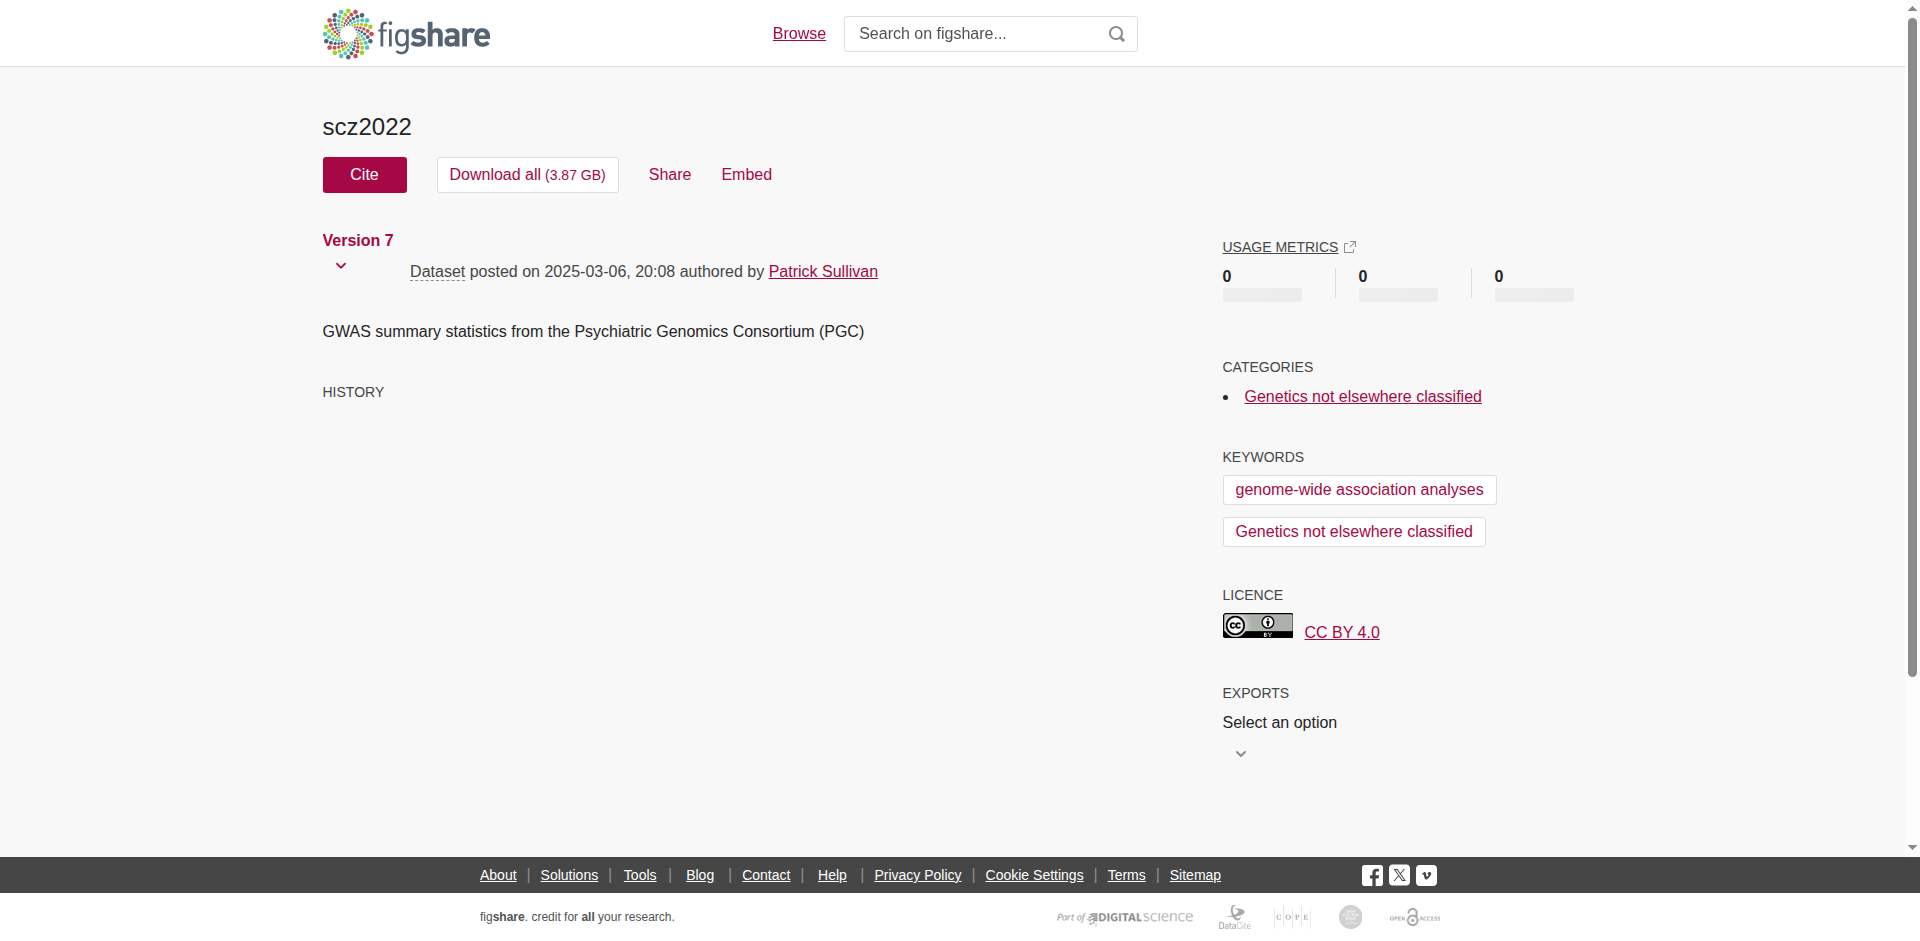
Task: Open the Exports 'Select an option' dropdown
Action: 1279,723
